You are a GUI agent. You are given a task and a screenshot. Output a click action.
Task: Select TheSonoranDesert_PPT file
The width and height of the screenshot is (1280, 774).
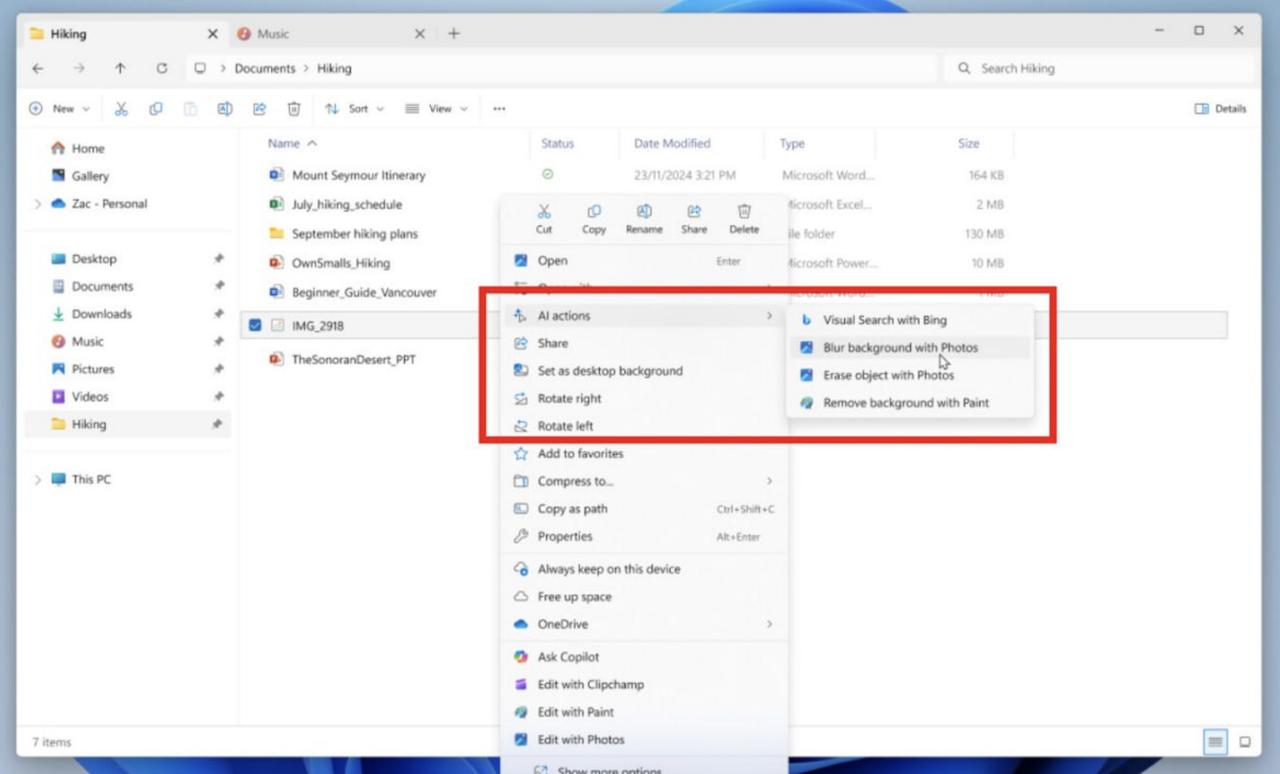pos(353,360)
